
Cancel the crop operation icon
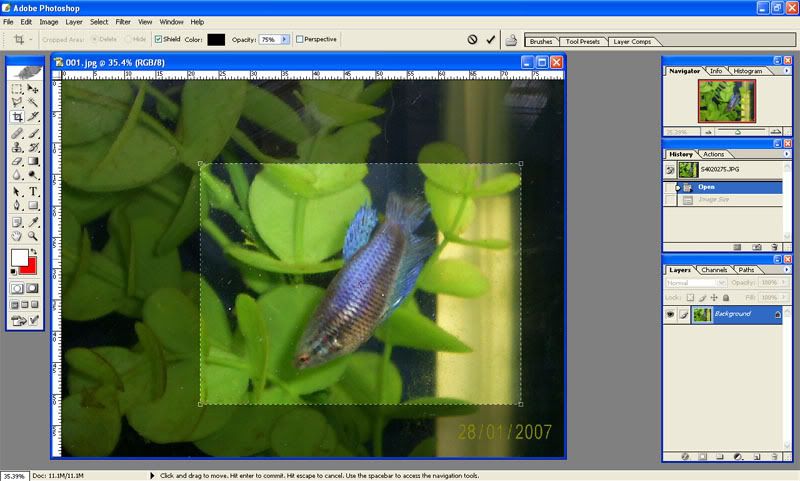[472, 39]
